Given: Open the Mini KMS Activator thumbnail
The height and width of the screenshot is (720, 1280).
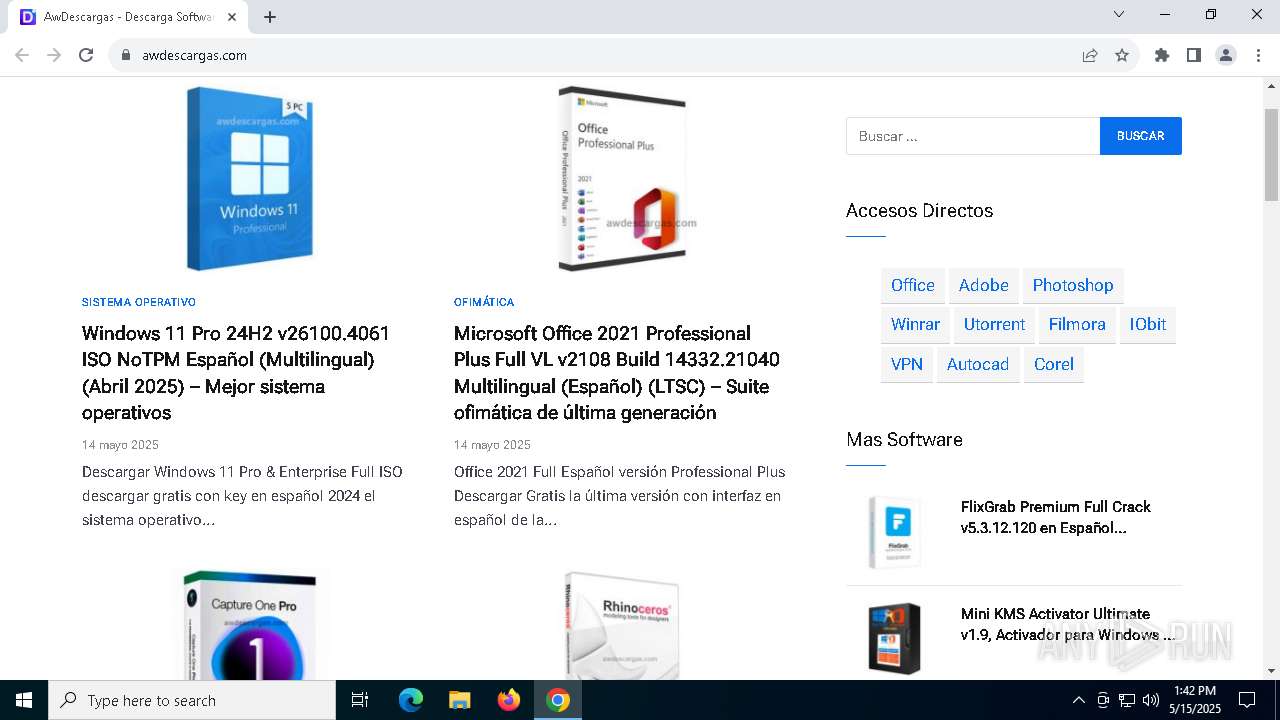Looking at the screenshot, I should pos(895,638).
